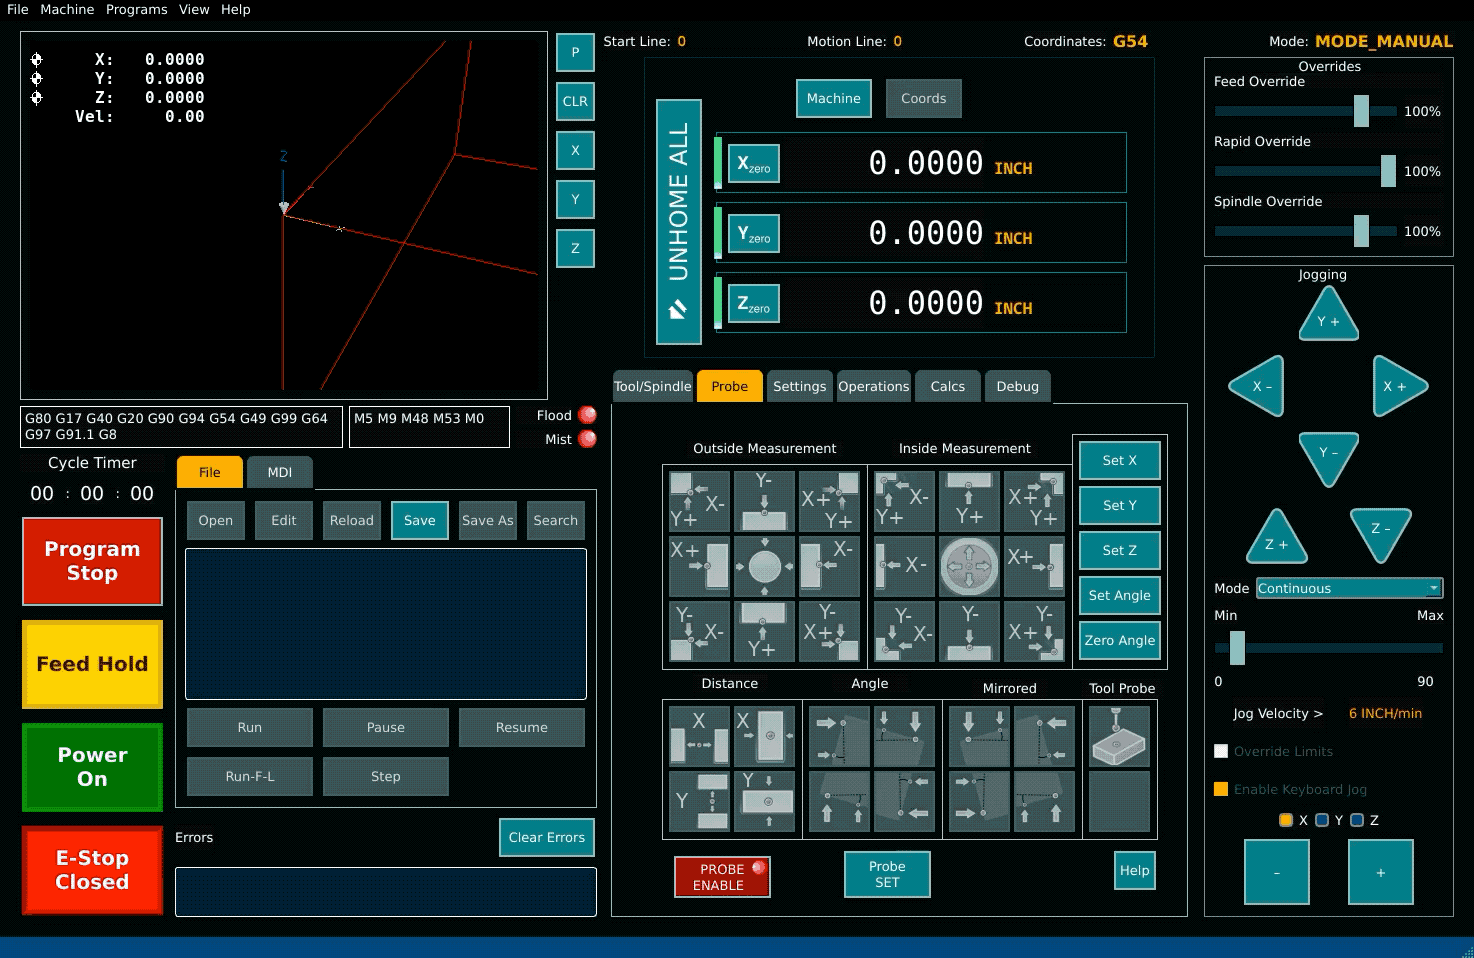Screen dimensions: 1474x958
Task: Adjust the Feed Override slider
Action: pyautogui.click(x=1361, y=111)
